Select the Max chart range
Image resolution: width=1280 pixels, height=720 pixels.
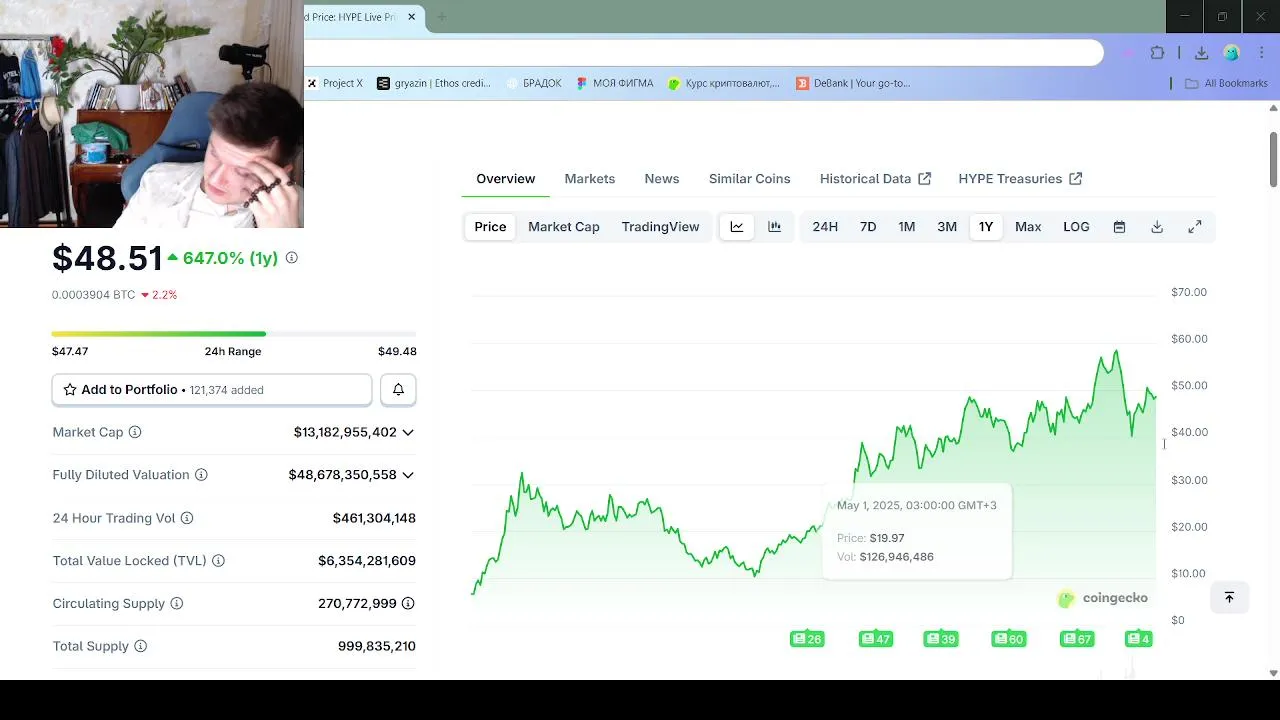[x=1028, y=227]
